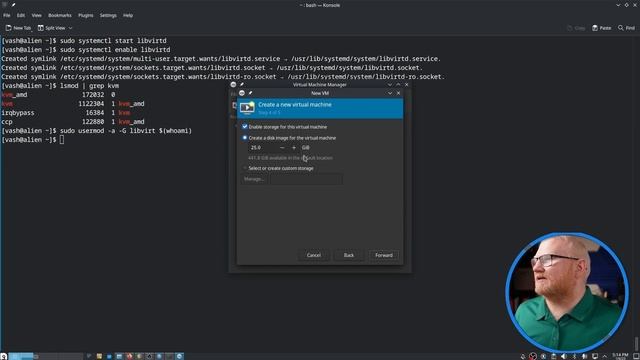Go Back in New VM wizard
Viewport: 640px width, 360px height.
pos(349,255)
